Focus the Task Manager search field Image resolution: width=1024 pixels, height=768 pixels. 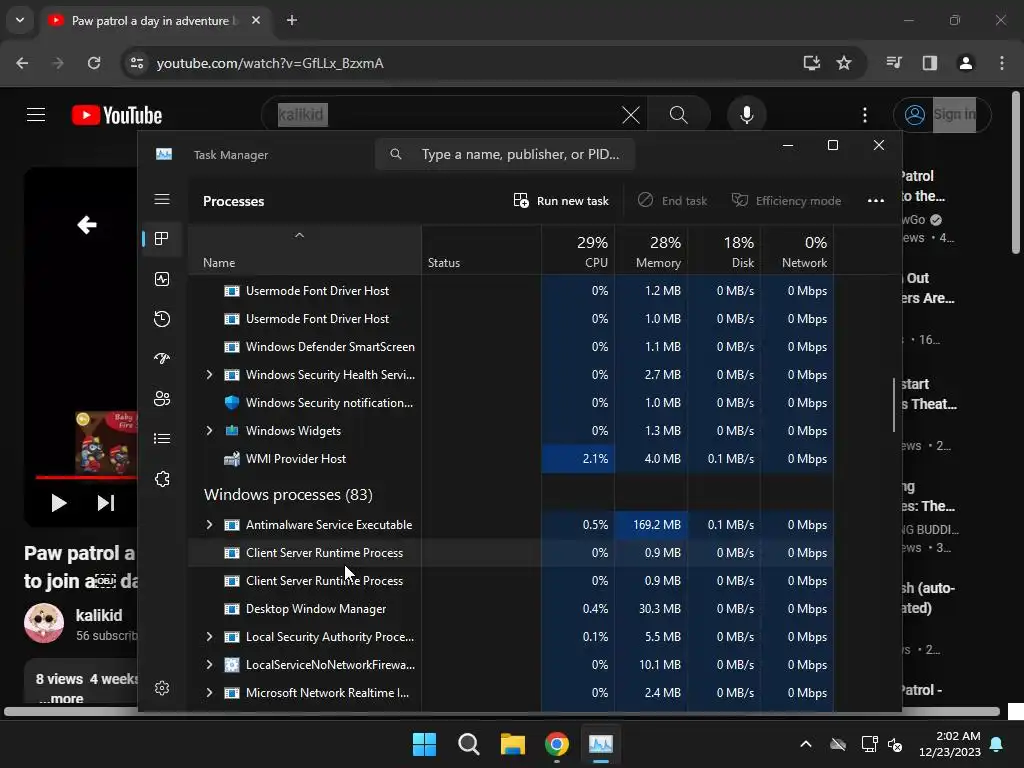(505, 154)
